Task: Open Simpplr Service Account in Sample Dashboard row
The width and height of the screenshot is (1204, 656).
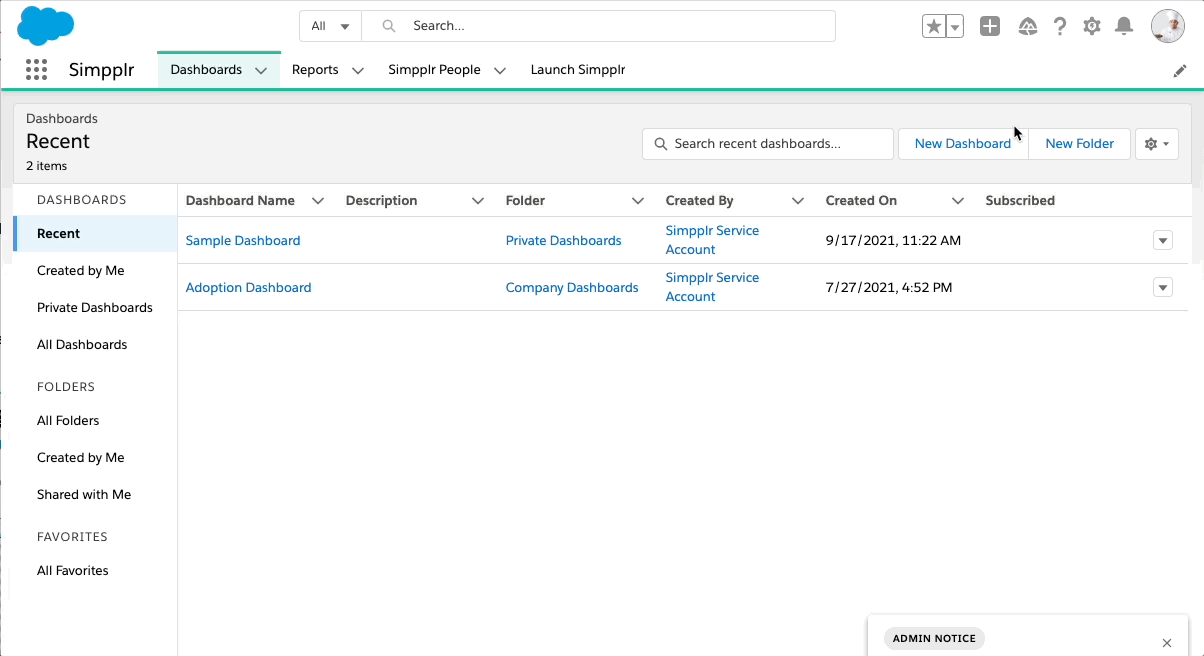Action: click(712, 240)
